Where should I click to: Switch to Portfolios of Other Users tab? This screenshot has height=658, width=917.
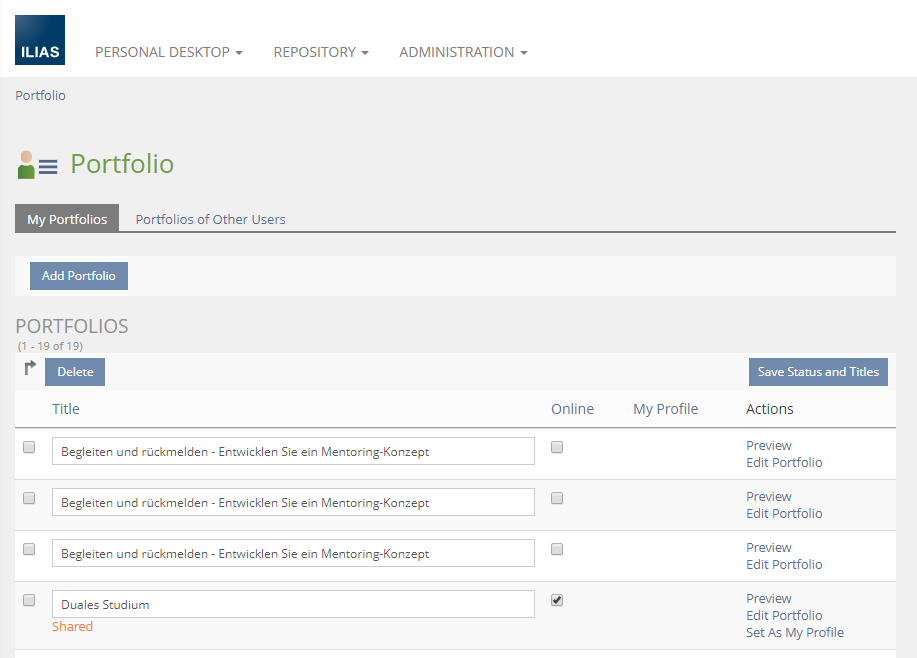(x=210, y=219)
